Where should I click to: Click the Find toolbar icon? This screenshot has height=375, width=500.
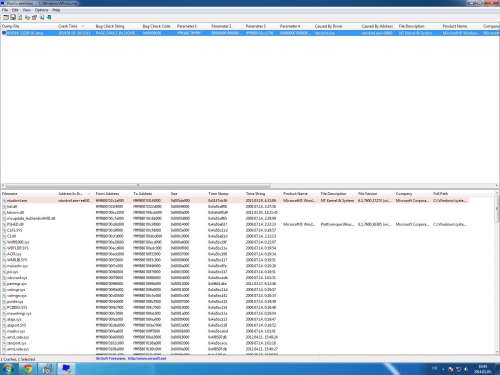point(42,17)
